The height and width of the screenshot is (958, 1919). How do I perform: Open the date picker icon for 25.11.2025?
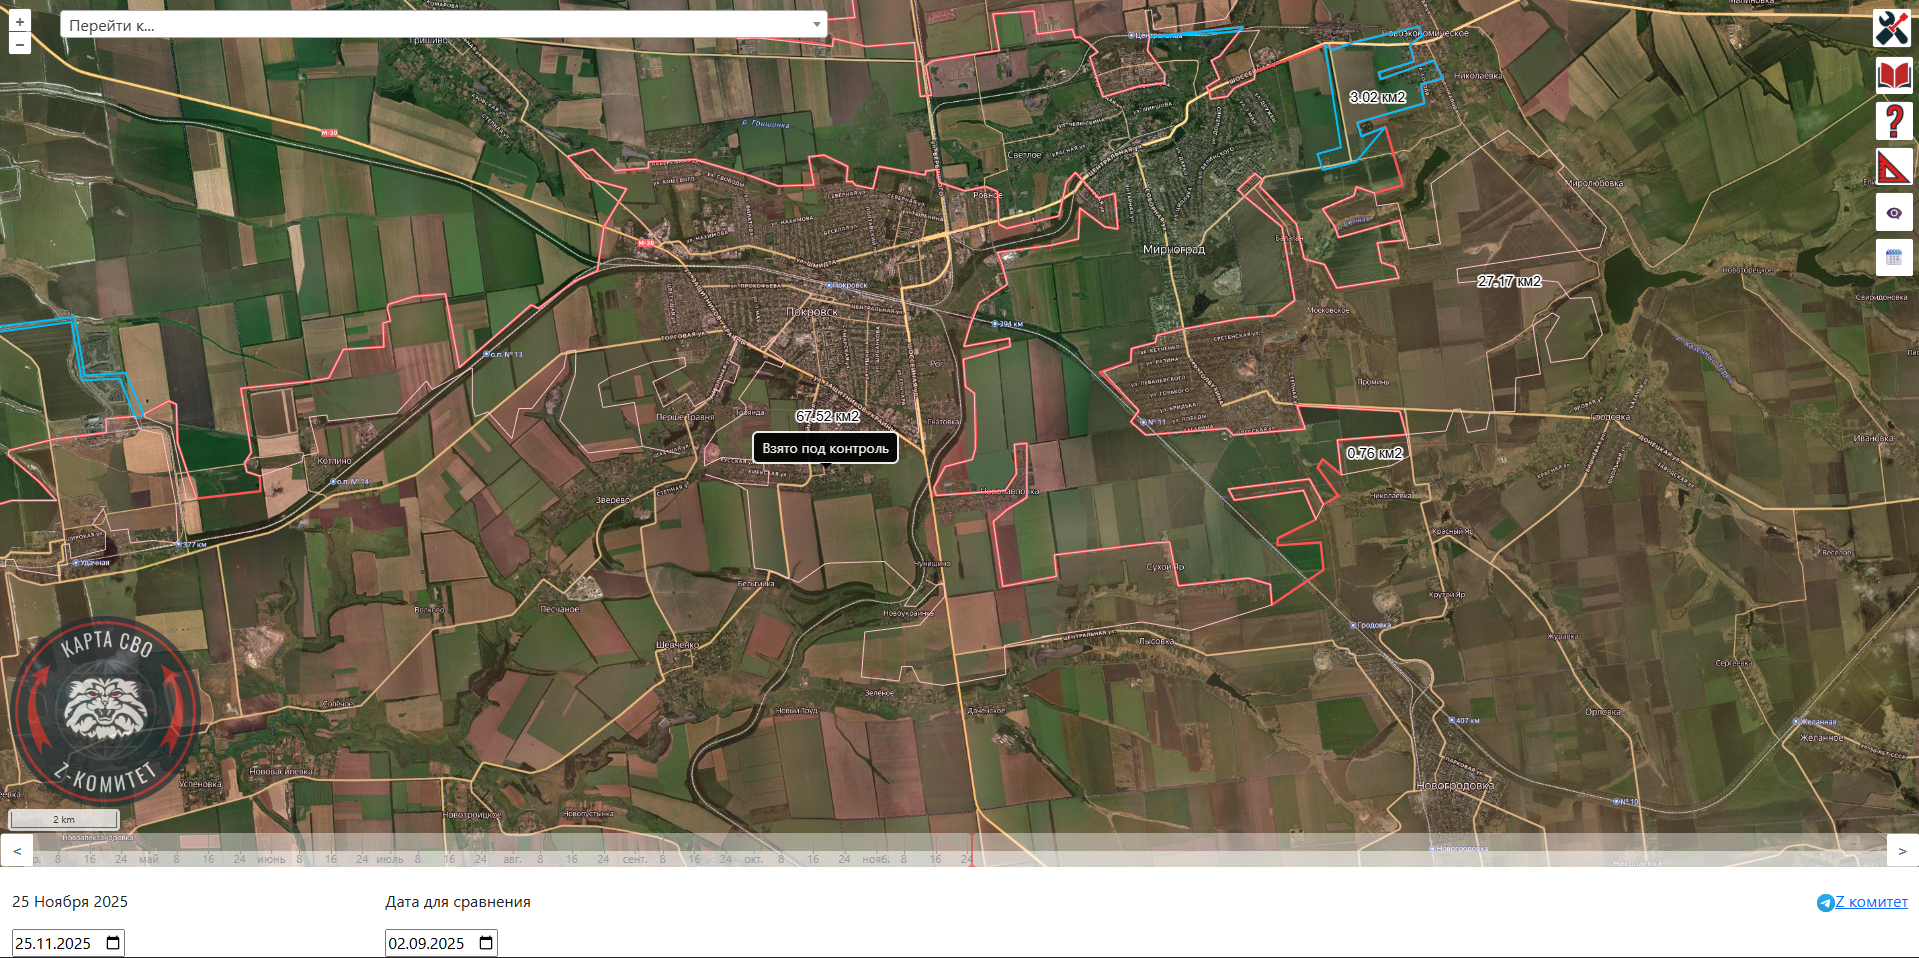(x=113, y=943)
